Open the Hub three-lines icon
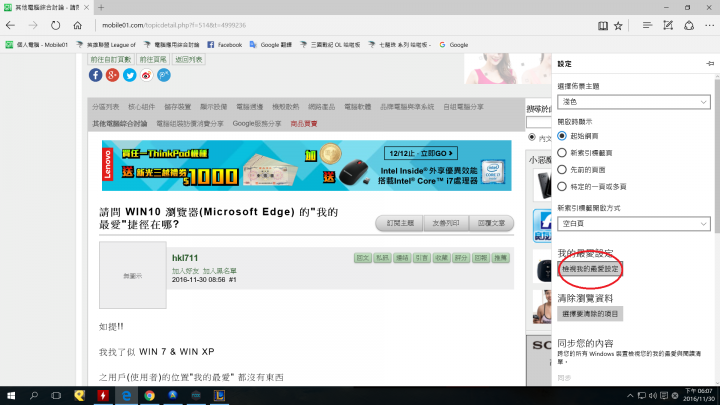This screenshot has height=405, width=720. [x=647, y=26]
